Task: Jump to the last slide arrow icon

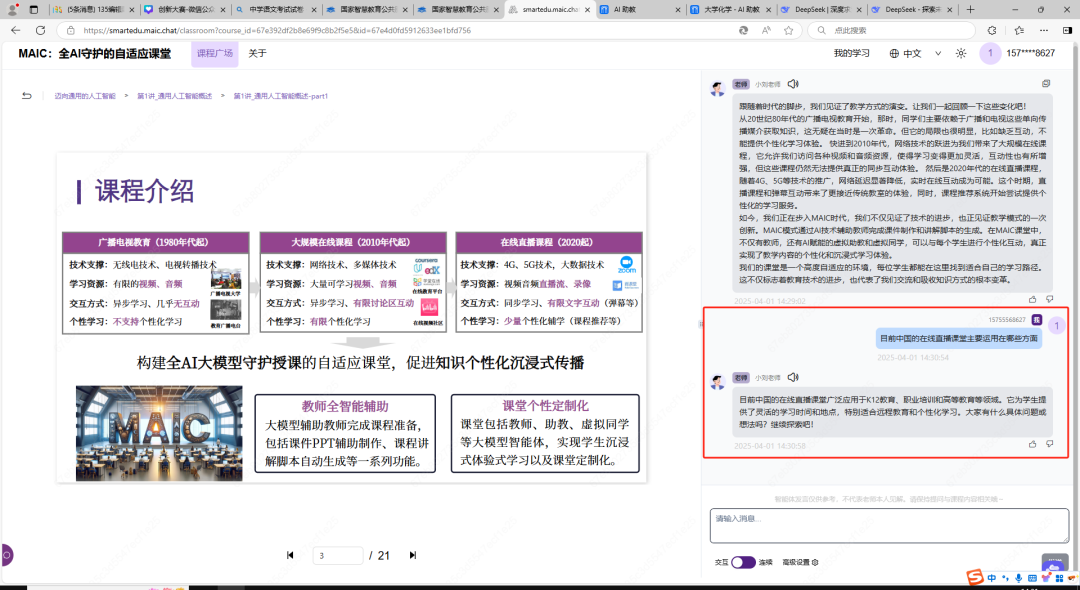Action: coord(412,555)
